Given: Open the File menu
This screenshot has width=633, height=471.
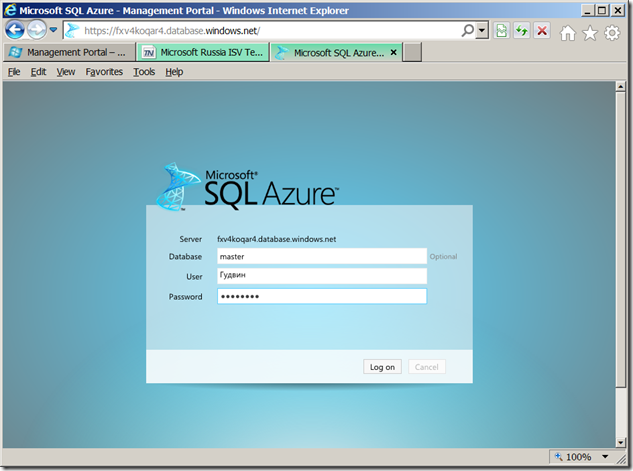Looking at the screenshot, I should [x=14, y=72].
